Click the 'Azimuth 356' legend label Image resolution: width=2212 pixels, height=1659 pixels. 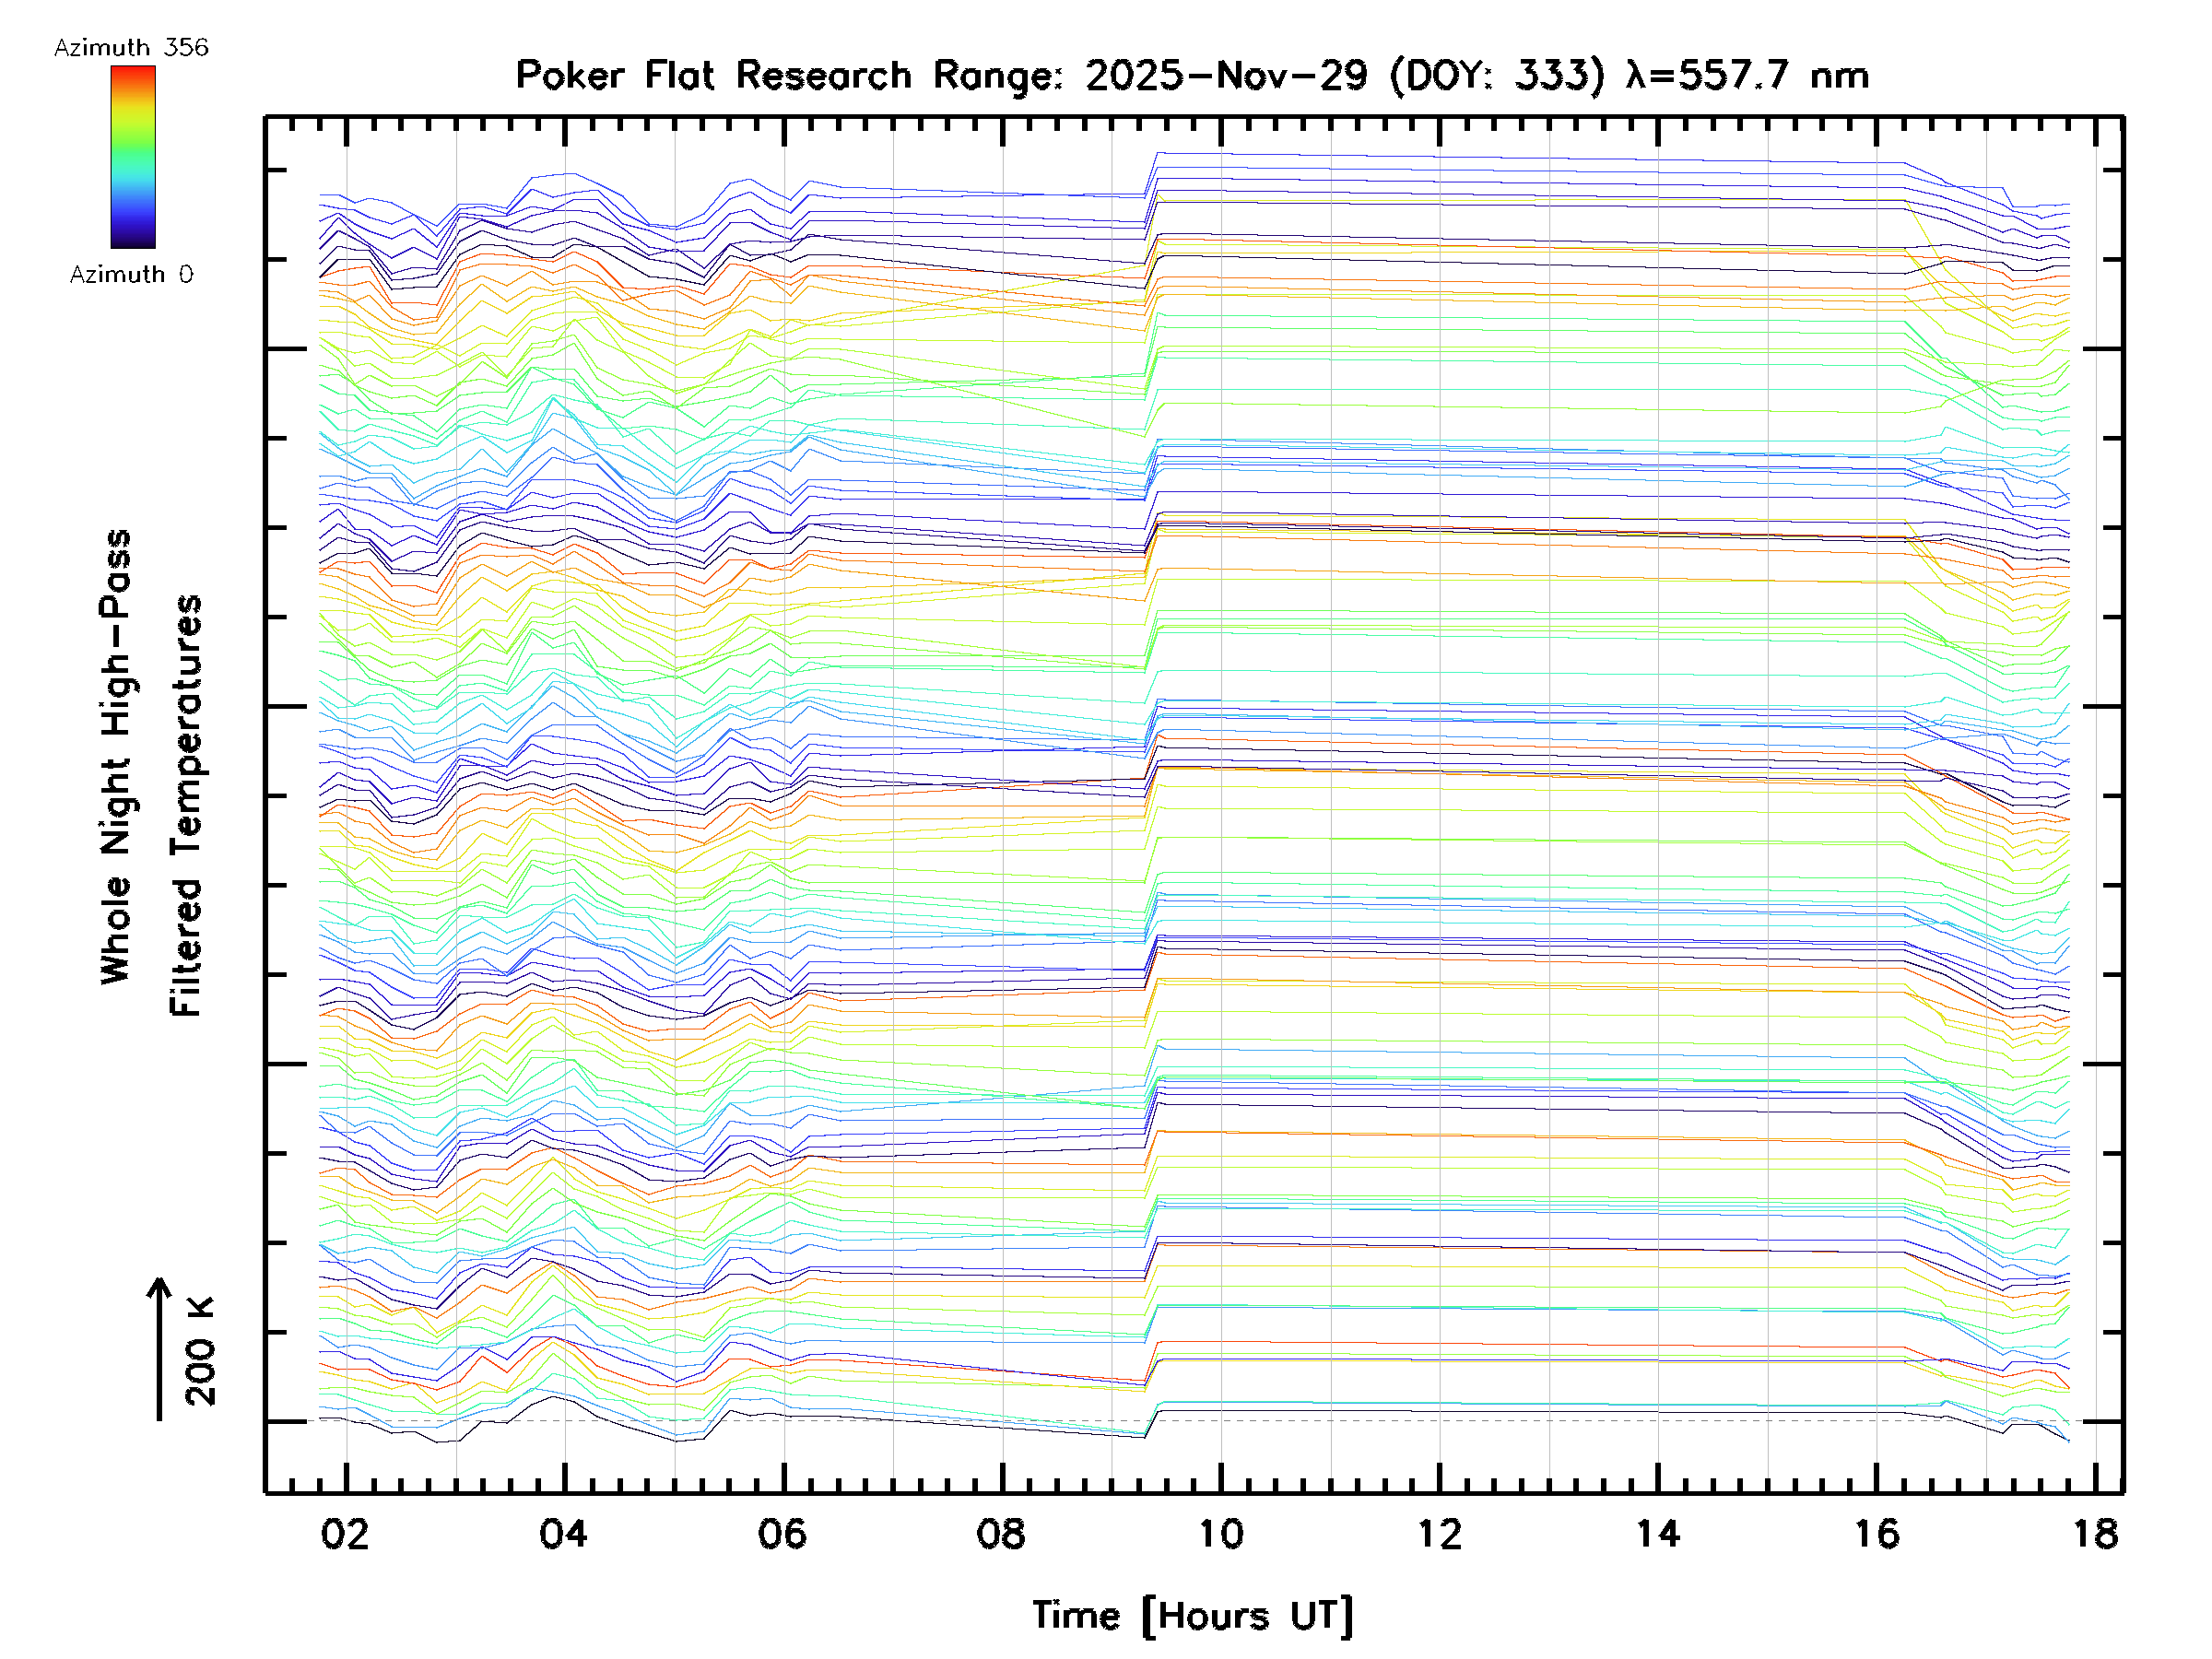[131, 47]
